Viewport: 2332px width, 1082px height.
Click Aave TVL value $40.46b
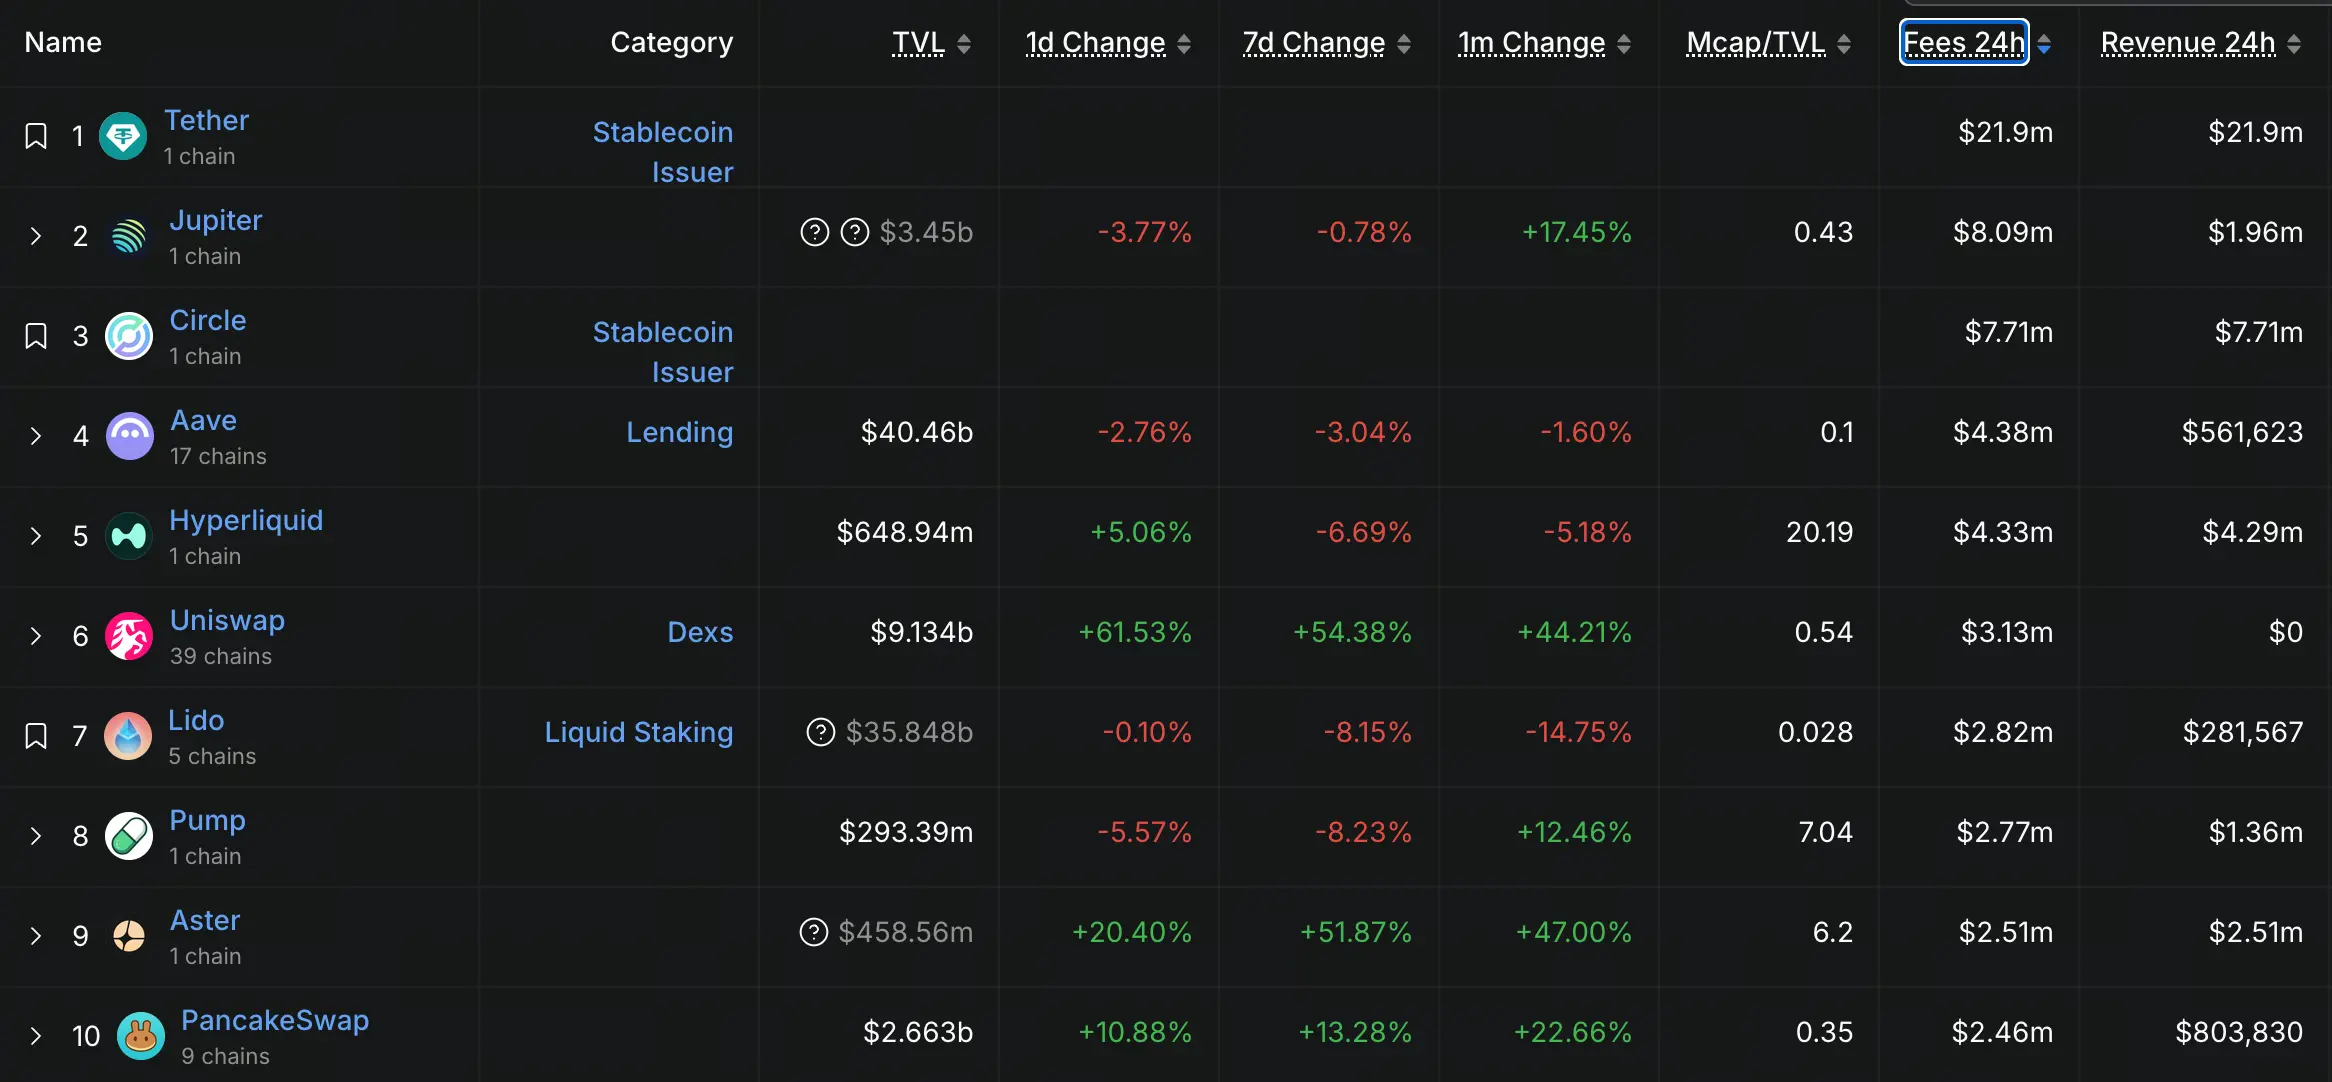coord(917,432)
